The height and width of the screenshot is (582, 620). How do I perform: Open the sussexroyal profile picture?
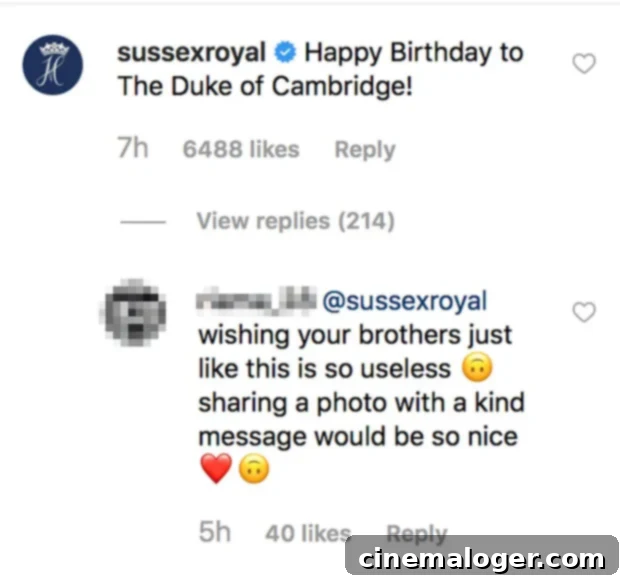coord(53,65)
